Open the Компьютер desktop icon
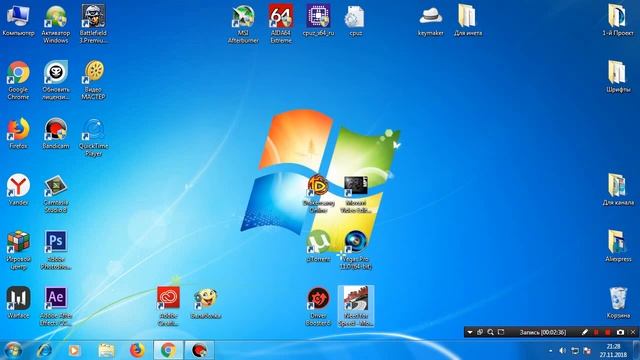This screenshot has width=640, height=360. pyautogui.click(x=18, y=20)
